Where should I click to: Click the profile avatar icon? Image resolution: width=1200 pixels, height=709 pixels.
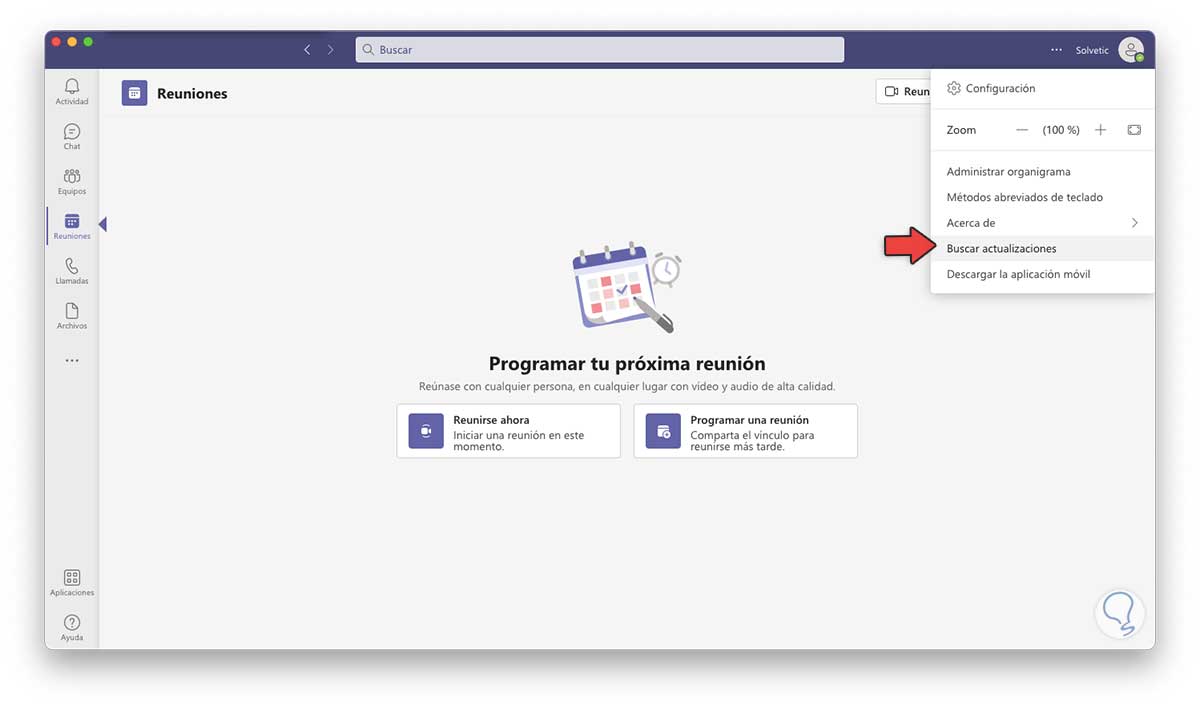point(1130,50)
